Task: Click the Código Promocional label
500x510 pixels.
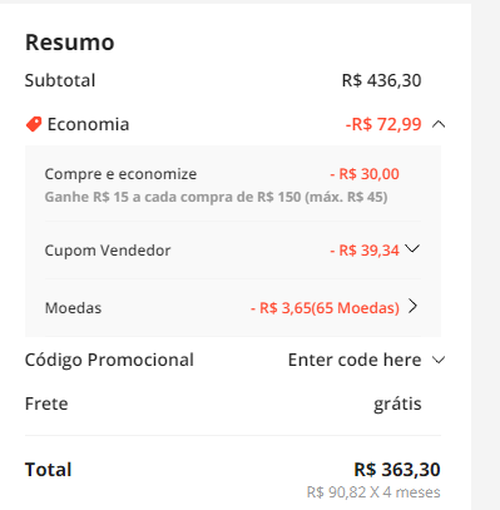Action: (x=109, y=360)
